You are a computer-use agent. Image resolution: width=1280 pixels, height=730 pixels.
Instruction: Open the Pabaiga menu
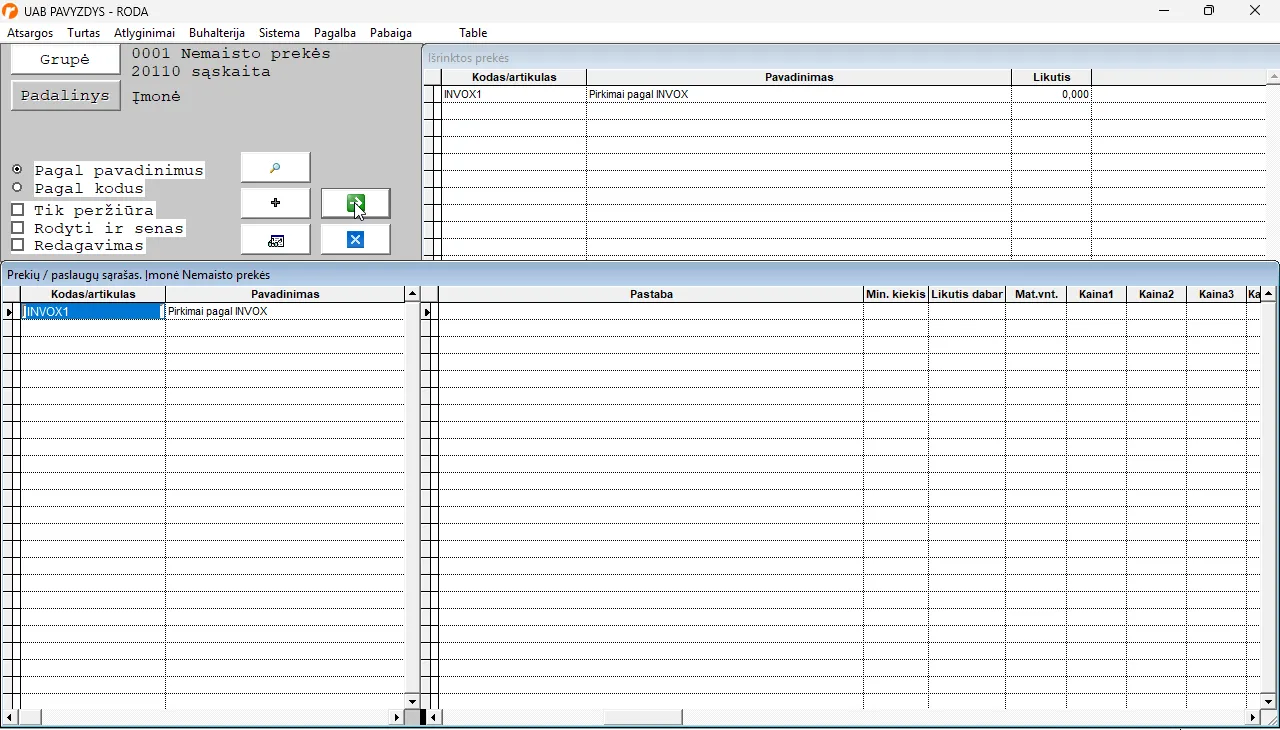[391, 33]
